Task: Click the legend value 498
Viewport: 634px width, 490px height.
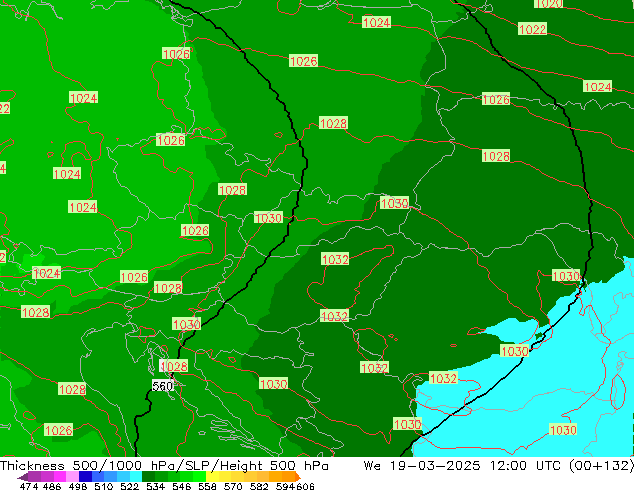Action: [78, 486]
